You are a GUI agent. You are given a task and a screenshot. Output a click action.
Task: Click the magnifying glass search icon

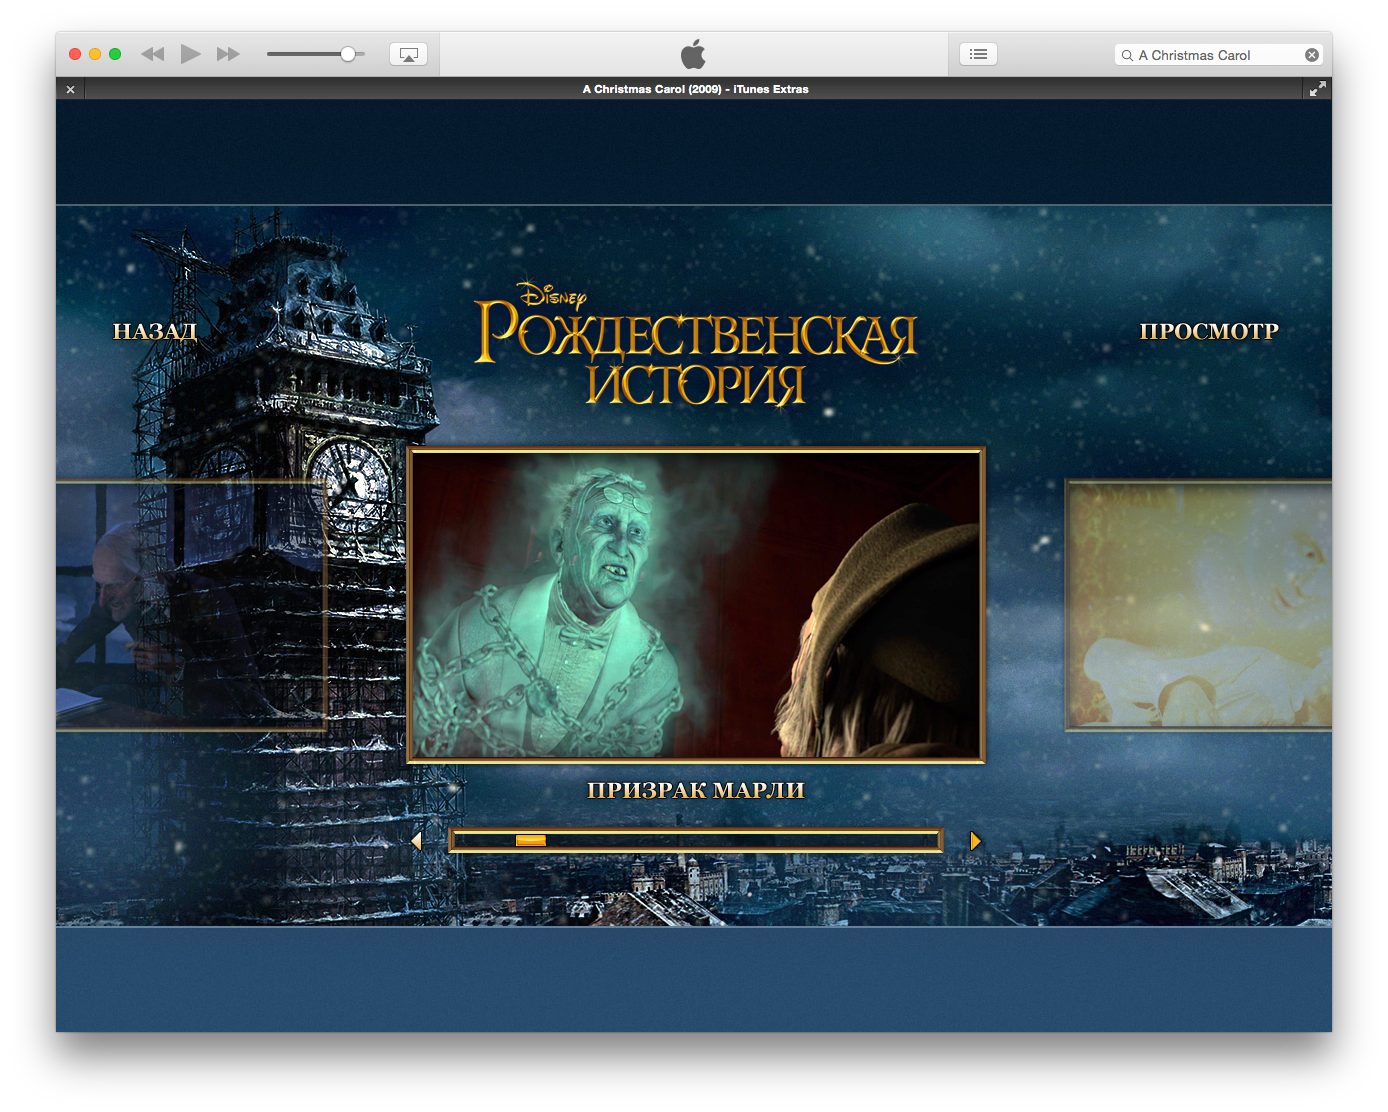pyautogui.click(x=1127, y=56)
